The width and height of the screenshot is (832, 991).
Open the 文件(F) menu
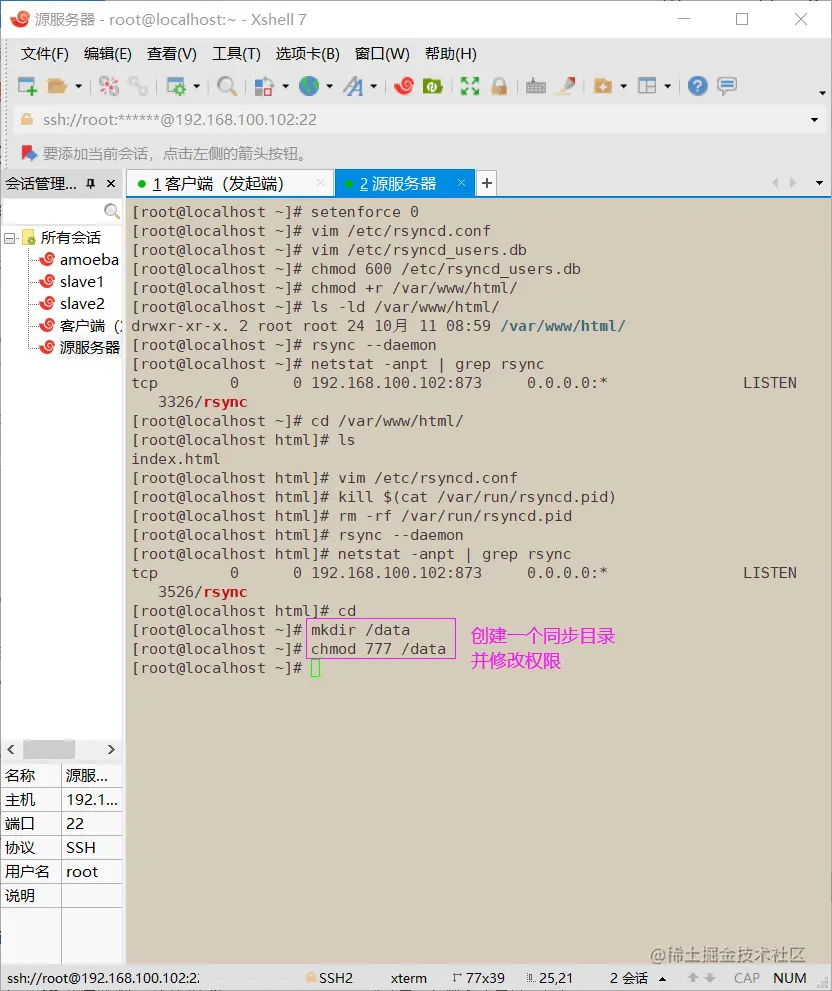click(x=44, y=54)
